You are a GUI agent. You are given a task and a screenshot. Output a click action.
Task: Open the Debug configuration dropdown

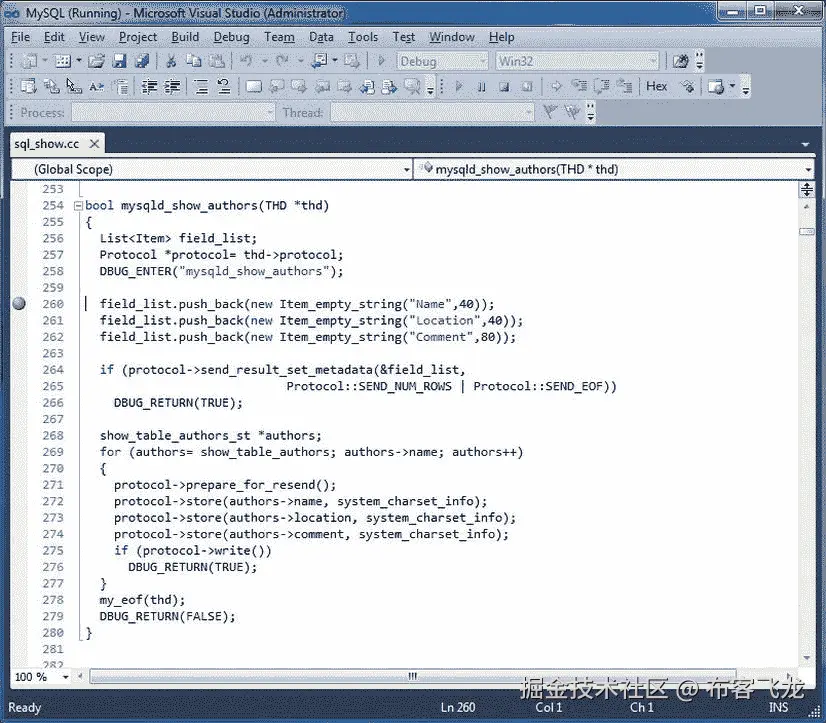pyautogui.click(x=483, y=61)
